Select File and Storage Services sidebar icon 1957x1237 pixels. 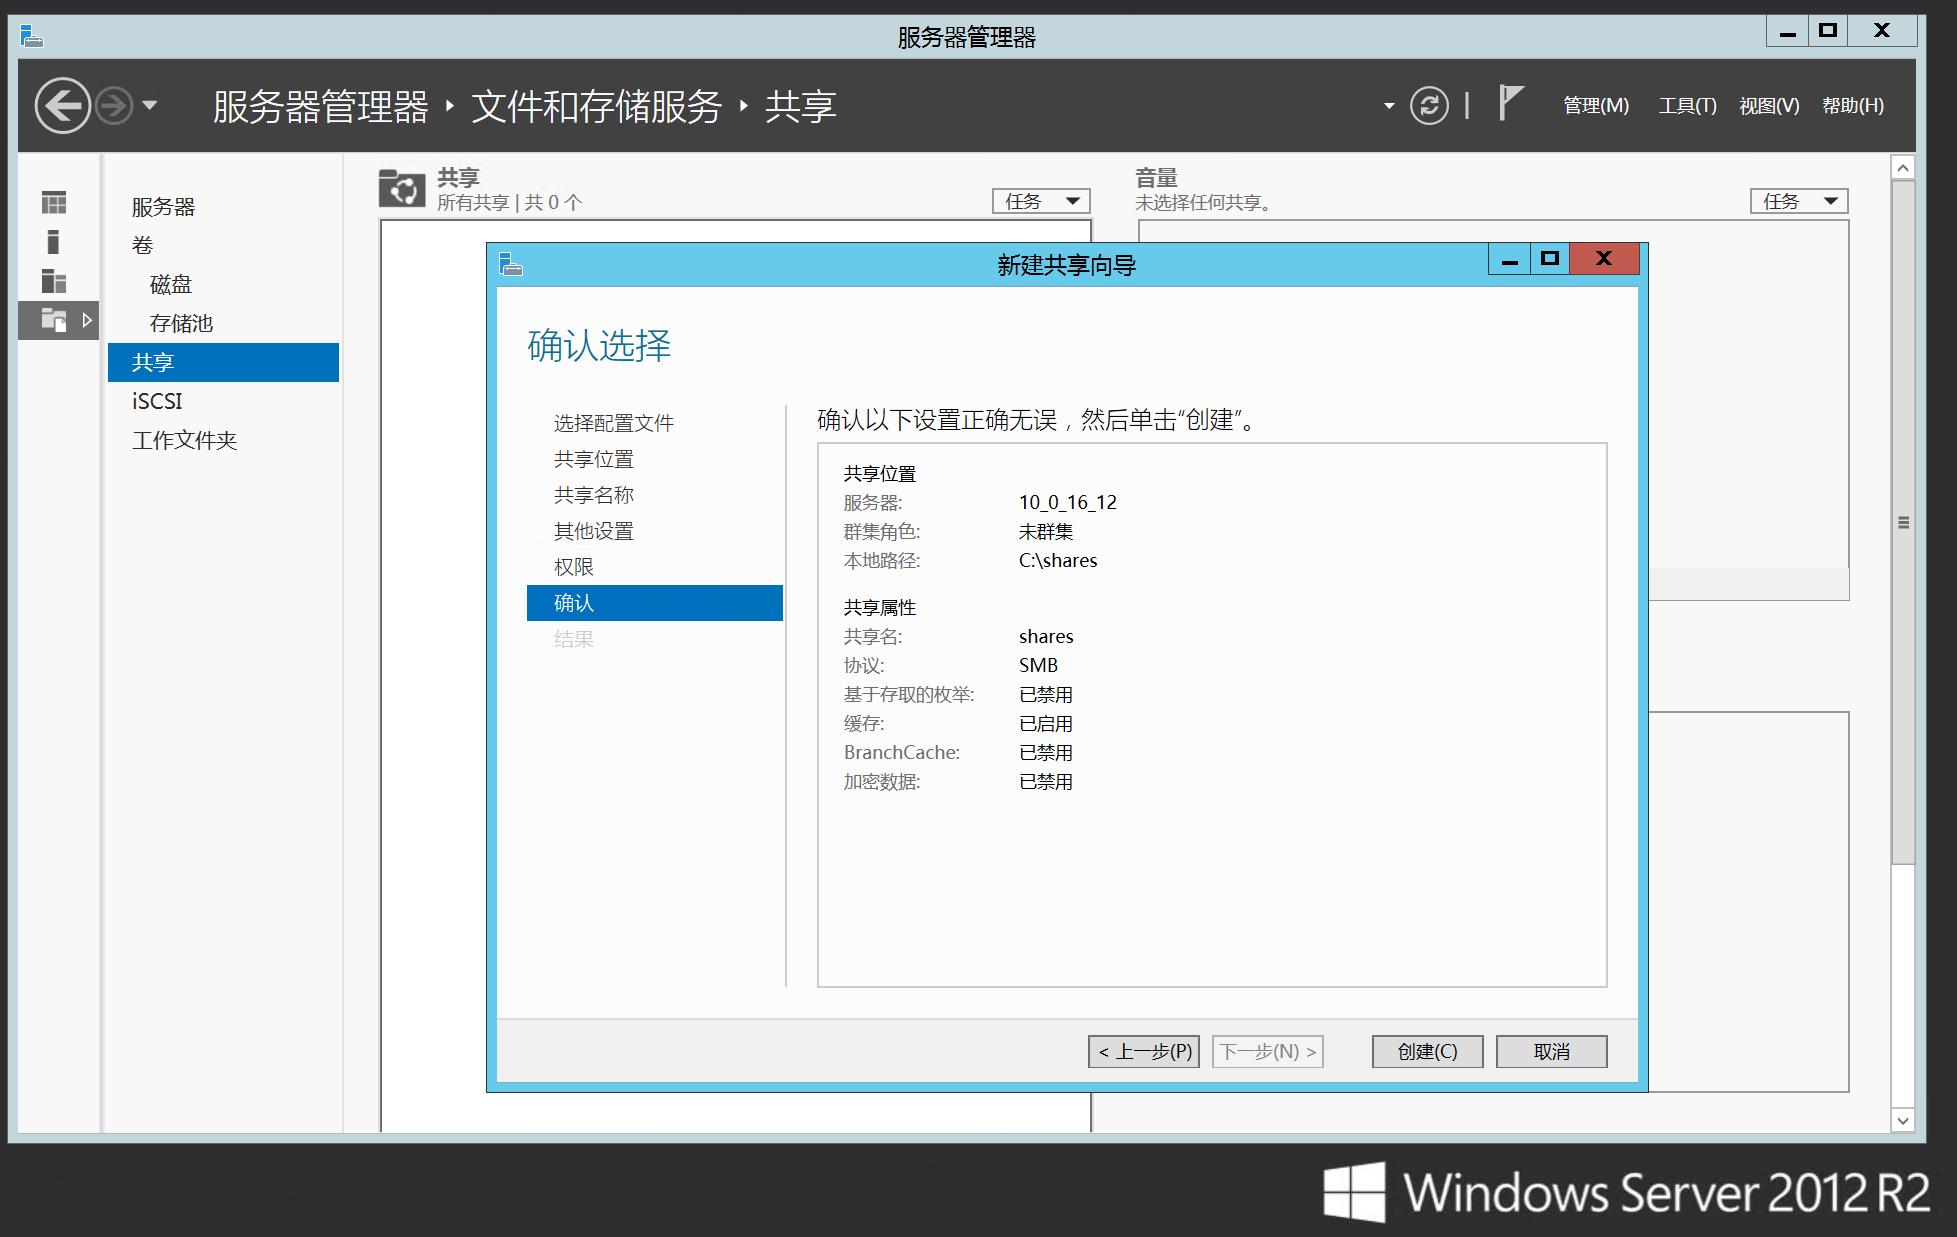54,320
